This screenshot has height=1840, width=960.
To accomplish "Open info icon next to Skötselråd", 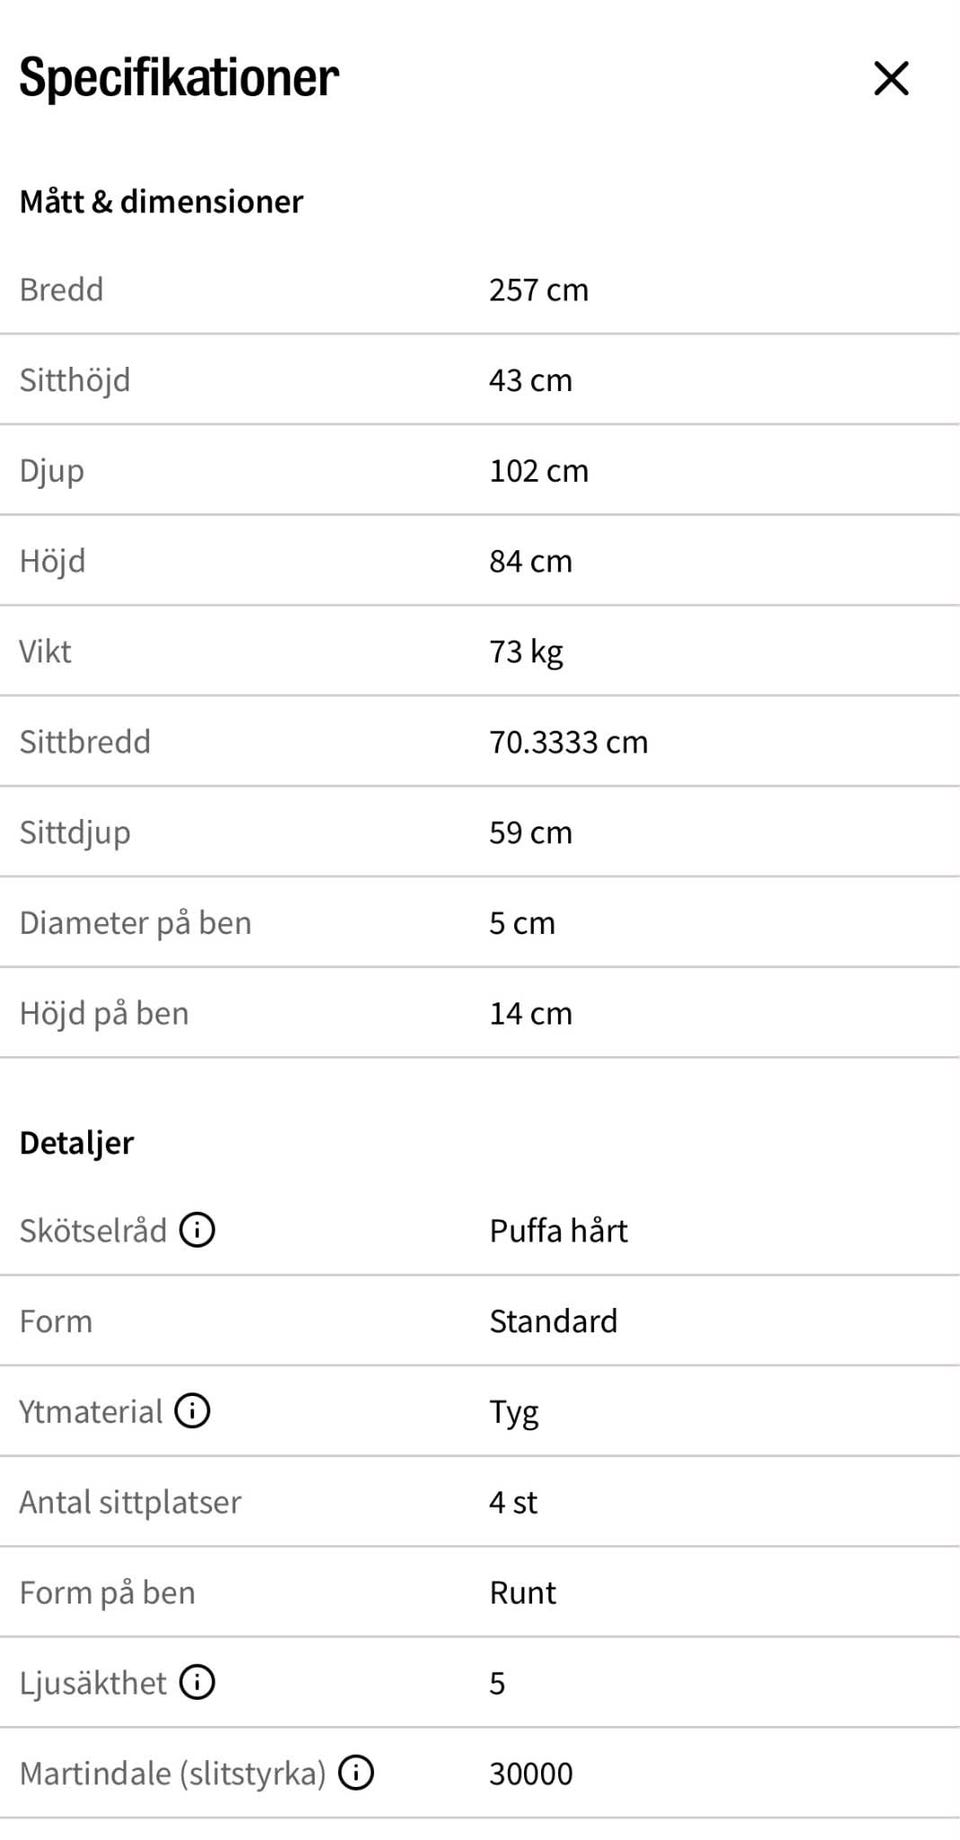I will (x=197, y=1230).
